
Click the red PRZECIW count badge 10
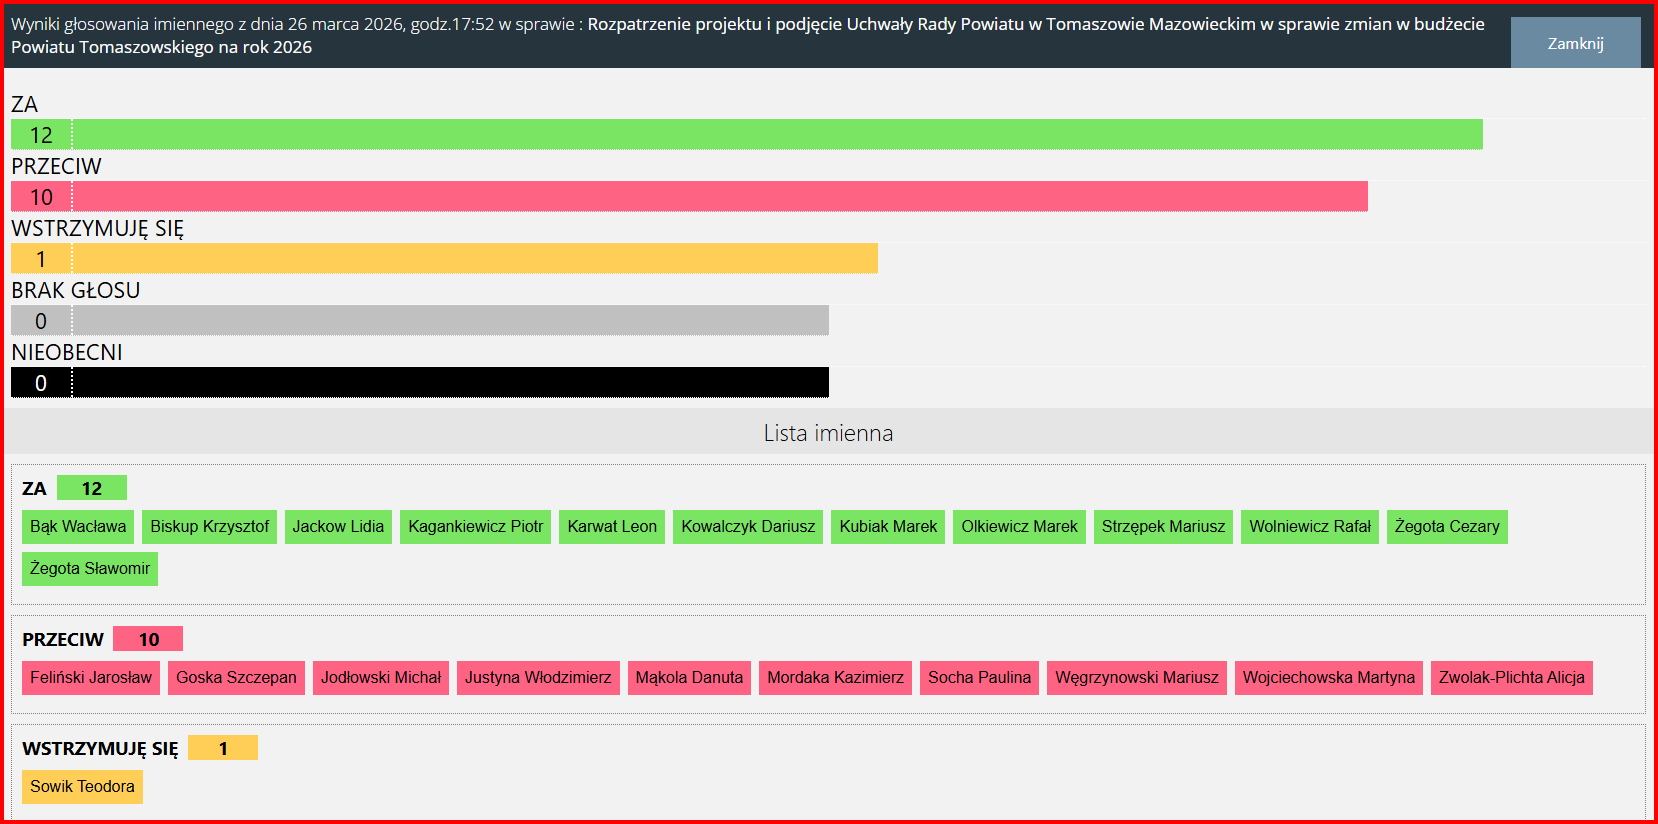tap(148, 639)
